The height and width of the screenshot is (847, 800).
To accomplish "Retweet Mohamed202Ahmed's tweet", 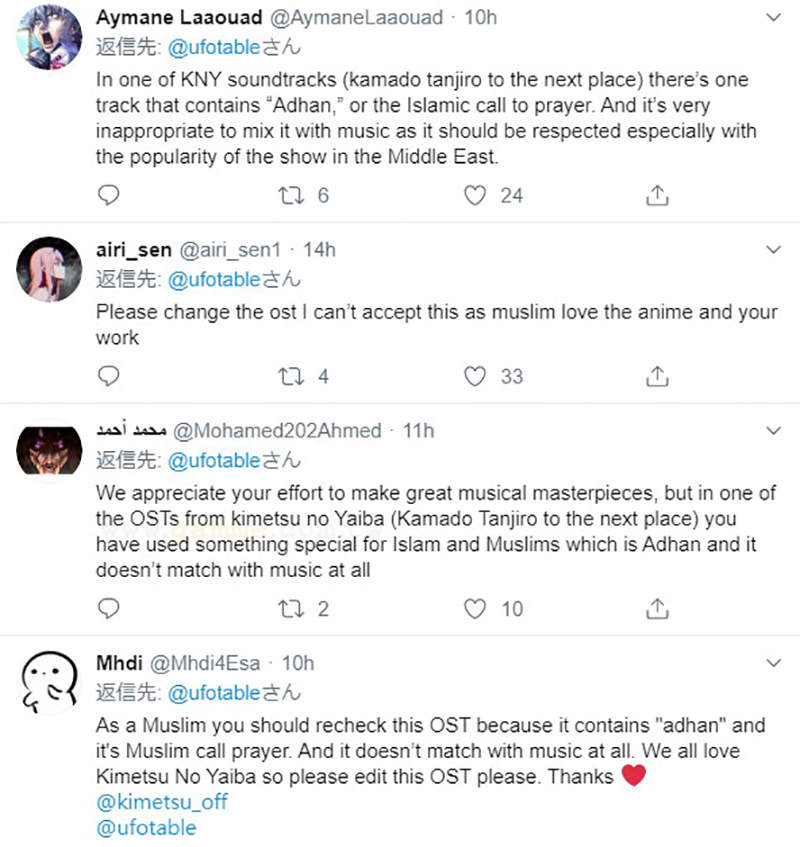I will (292, 608).
